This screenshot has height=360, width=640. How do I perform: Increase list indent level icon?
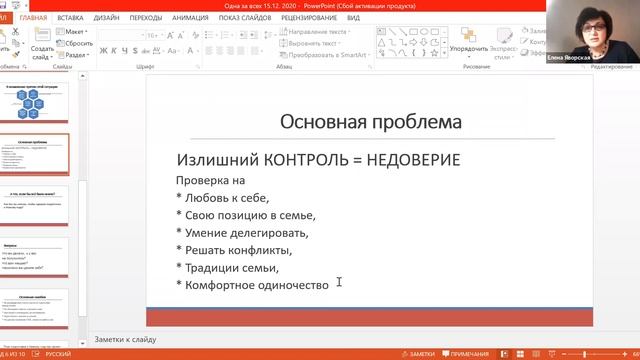[x=253, y=36]
